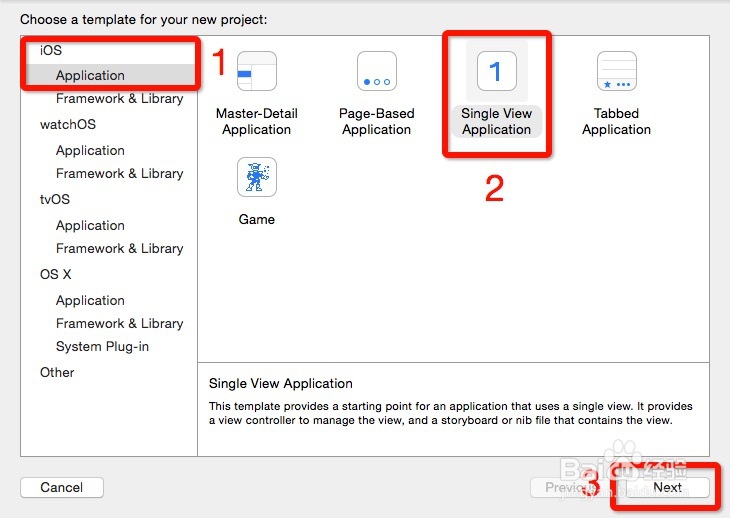Click the OS X section header
The height and width of the screenshot is (518, 730).
pos(55,274)
